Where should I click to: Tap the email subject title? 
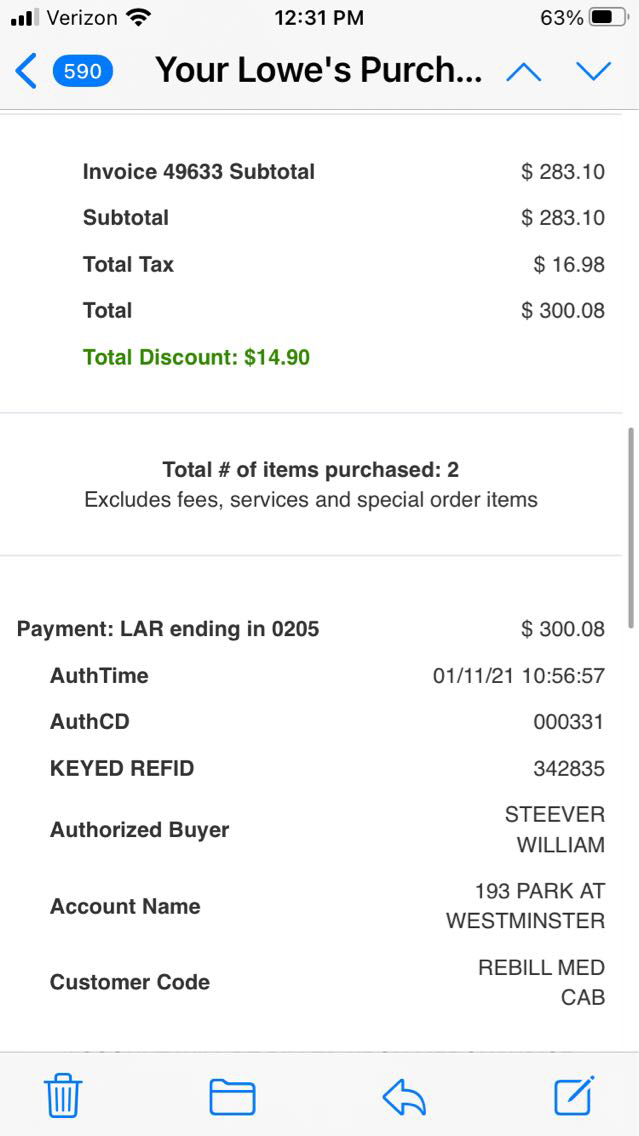[319, 71]
